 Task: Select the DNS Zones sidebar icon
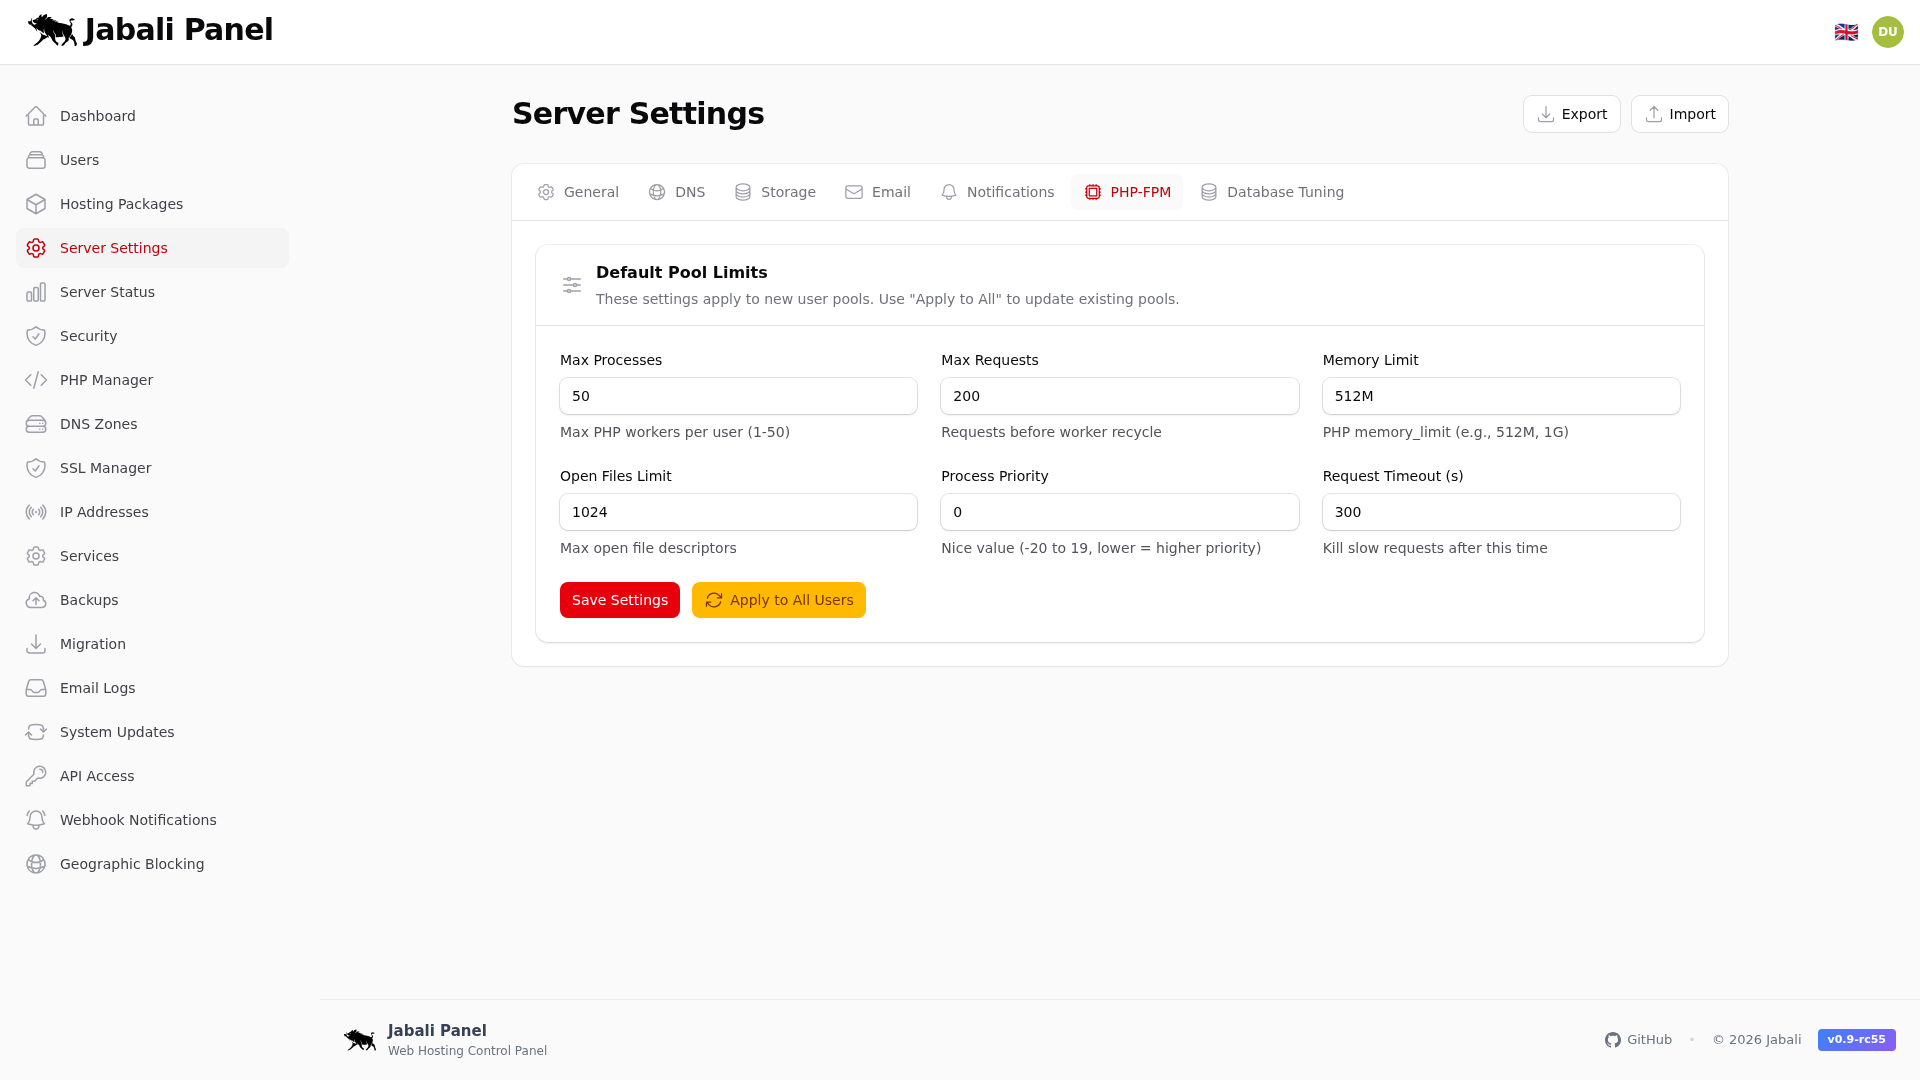(x=36, y=424)
